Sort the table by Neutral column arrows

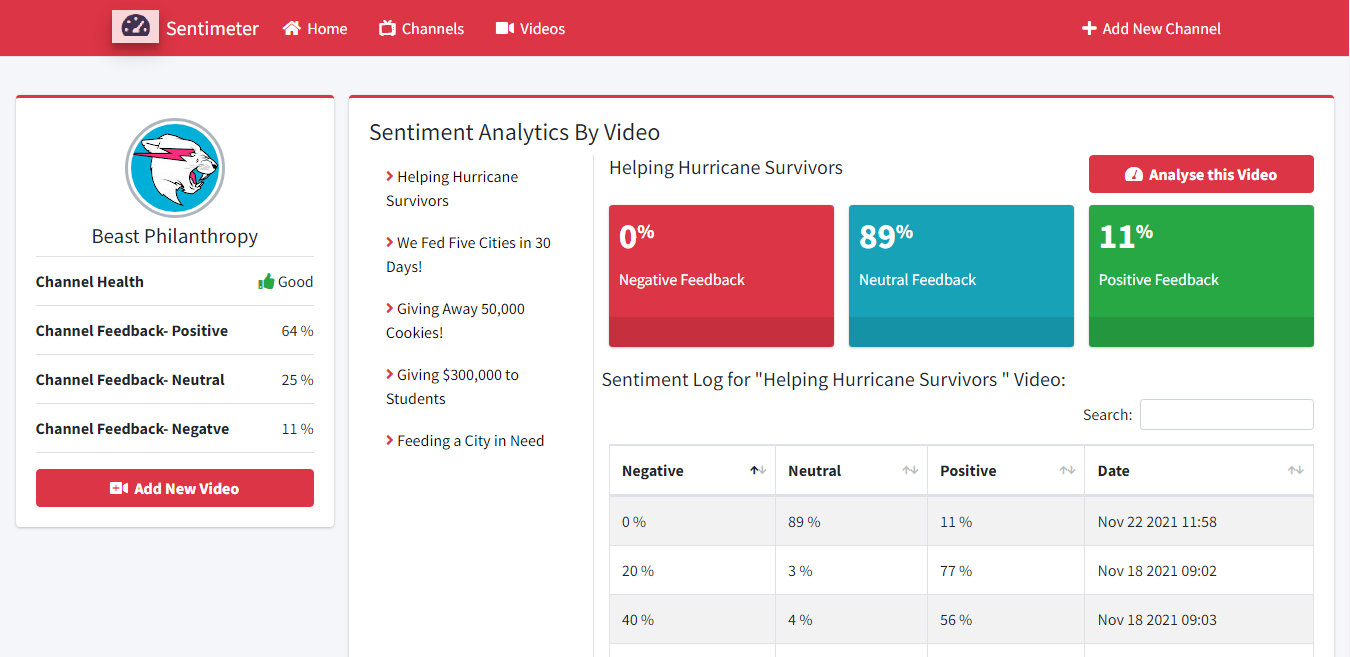pyautogui.click(x=910, y=471)
